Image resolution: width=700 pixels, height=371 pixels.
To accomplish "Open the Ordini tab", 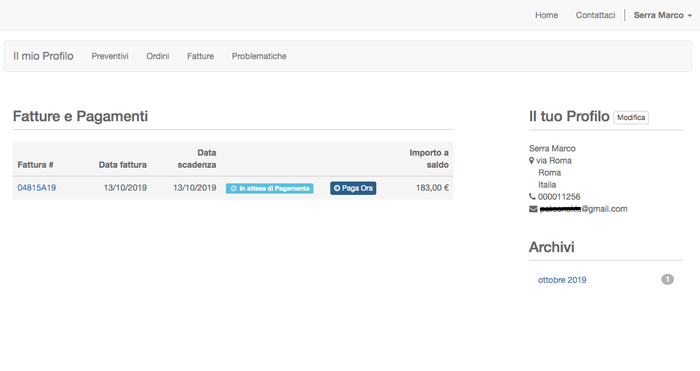I will (158, 56).
